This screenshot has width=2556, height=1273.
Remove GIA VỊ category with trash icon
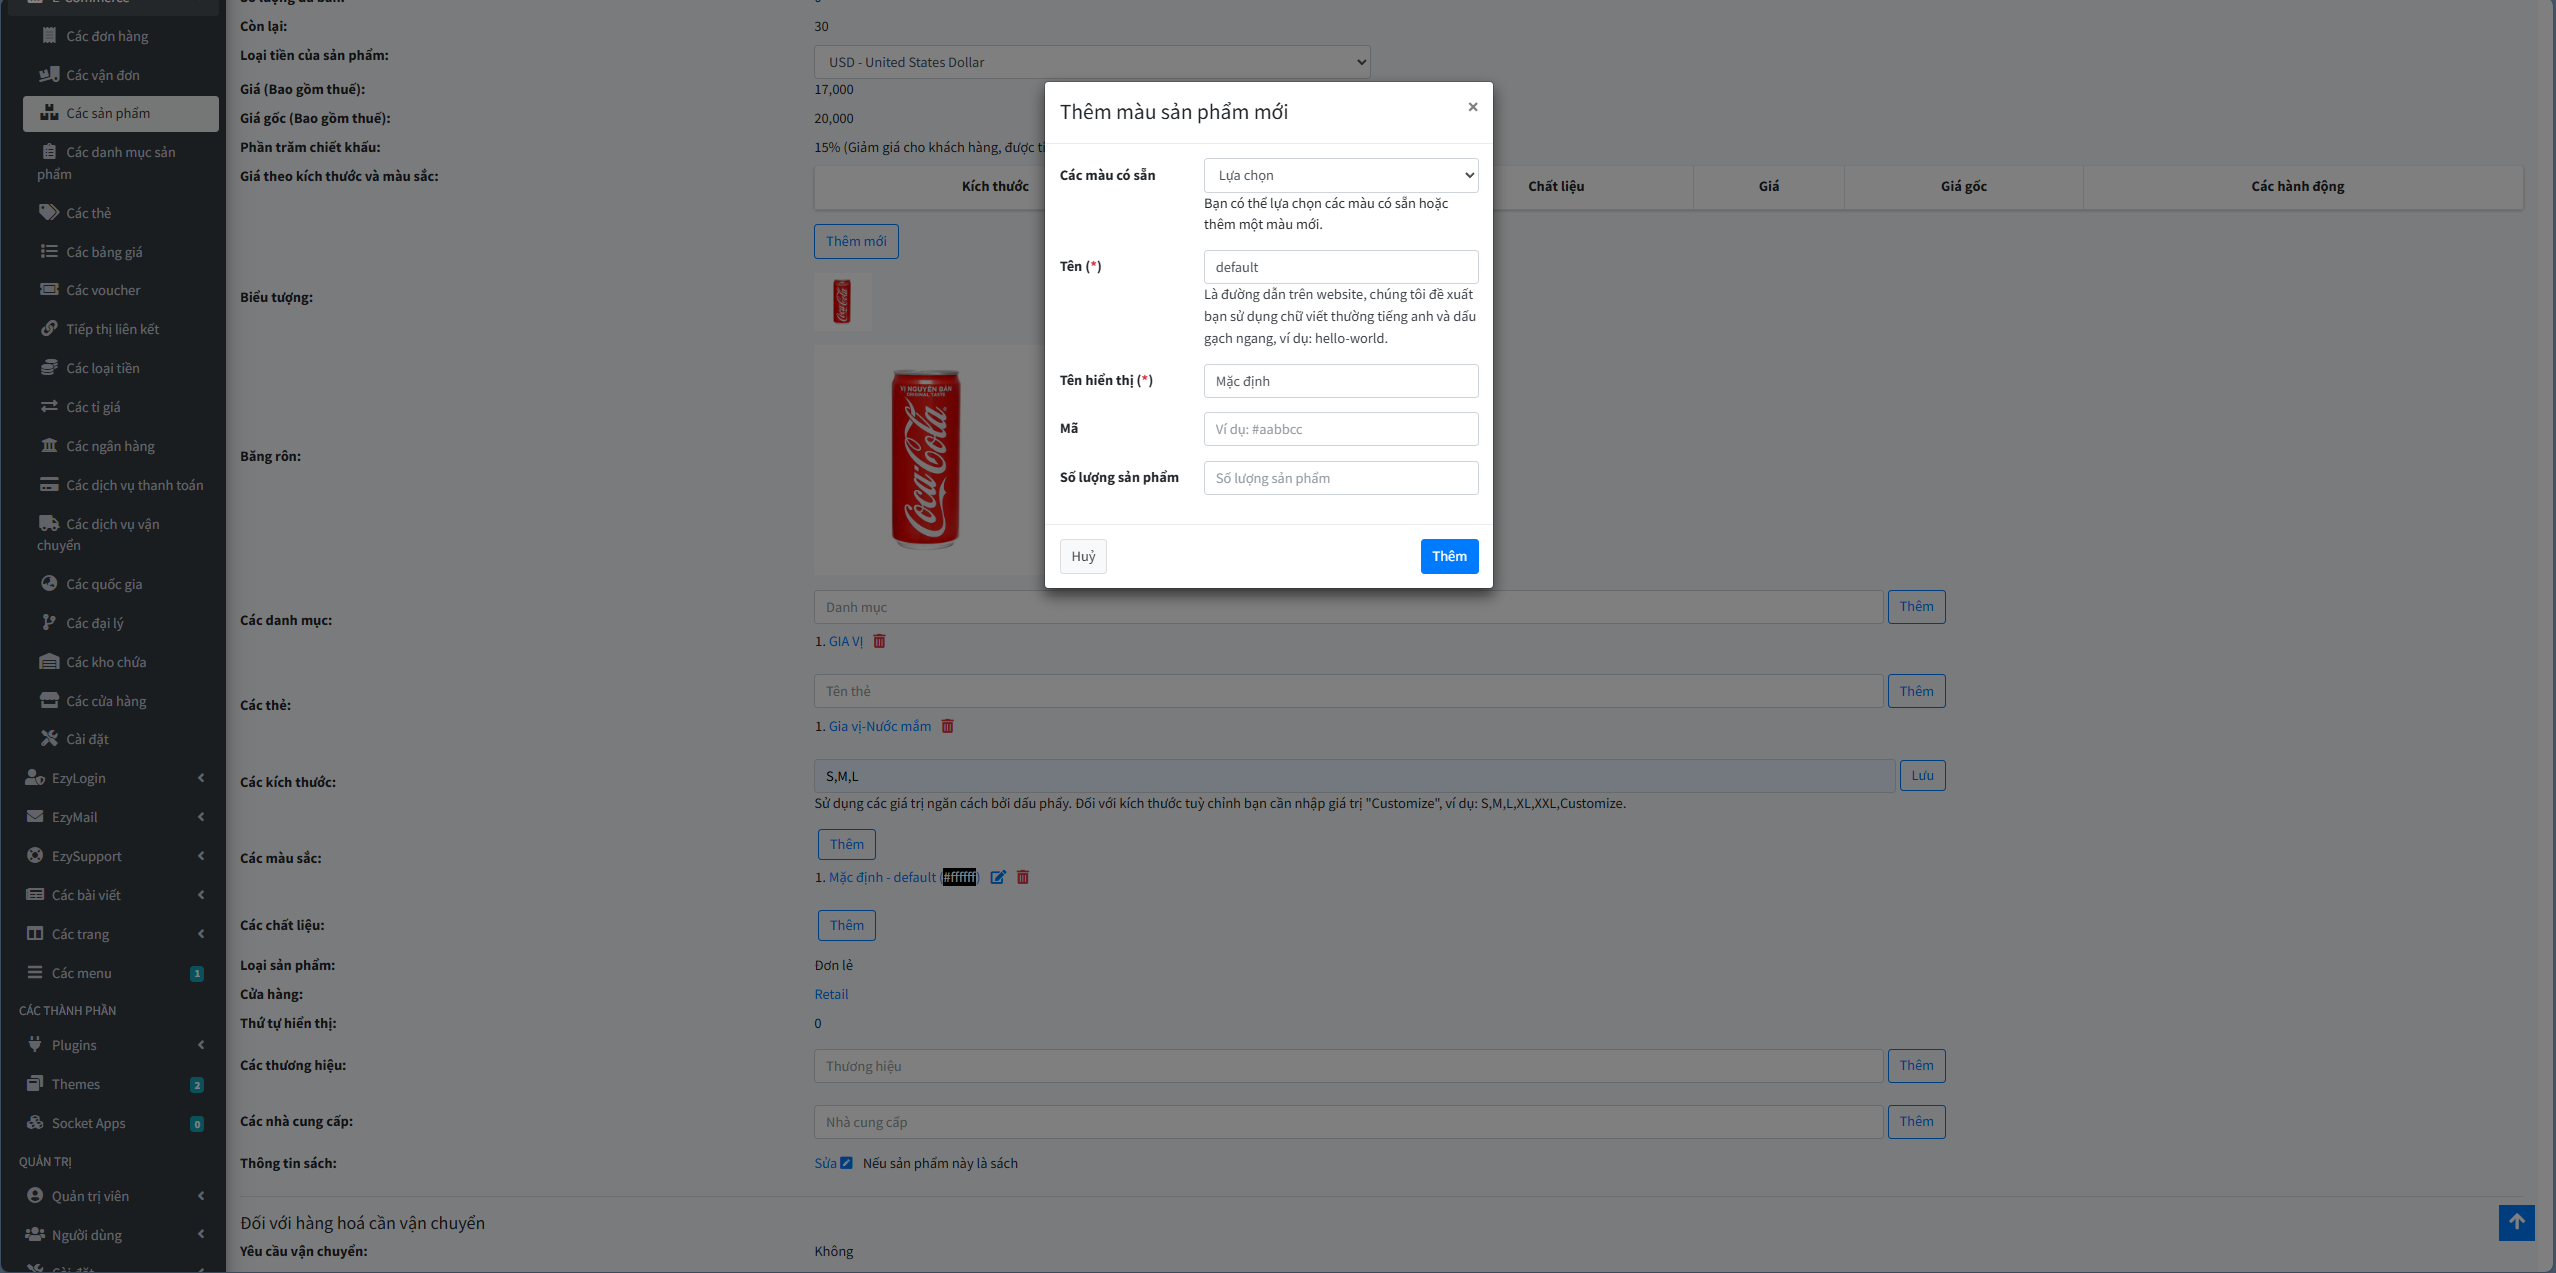pyautogui.click(x=879, y=641)
